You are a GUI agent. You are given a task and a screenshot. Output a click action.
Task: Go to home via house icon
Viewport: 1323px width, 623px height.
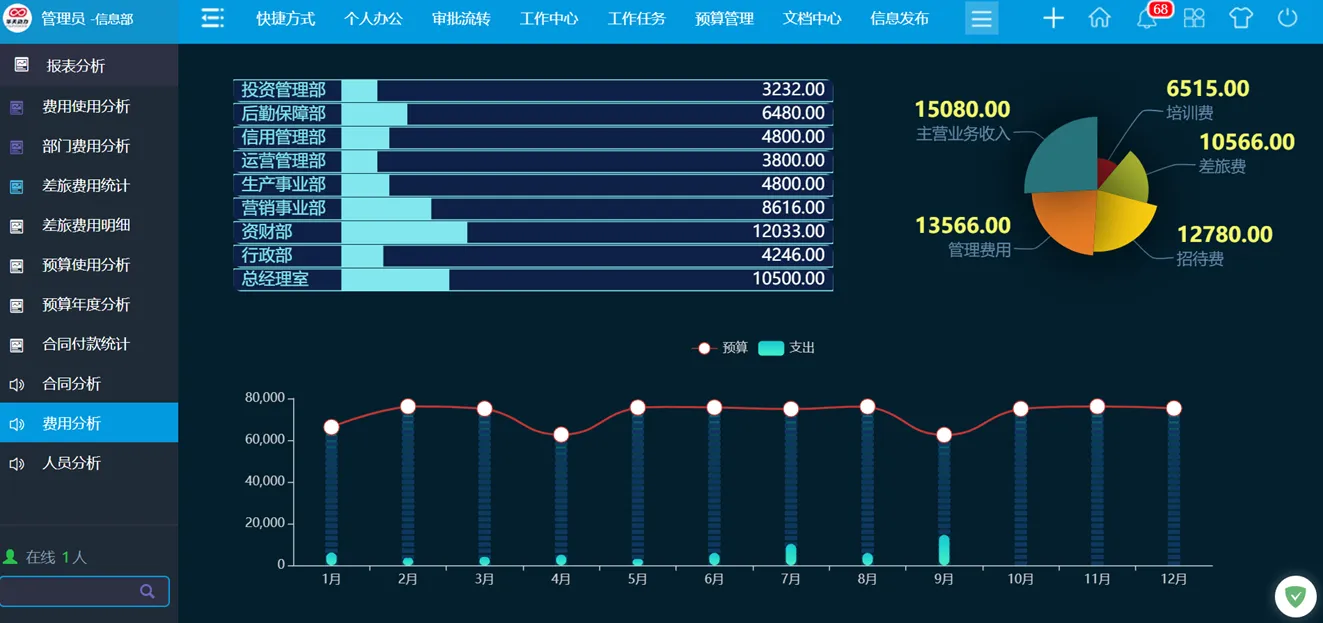click(1099, 19)
